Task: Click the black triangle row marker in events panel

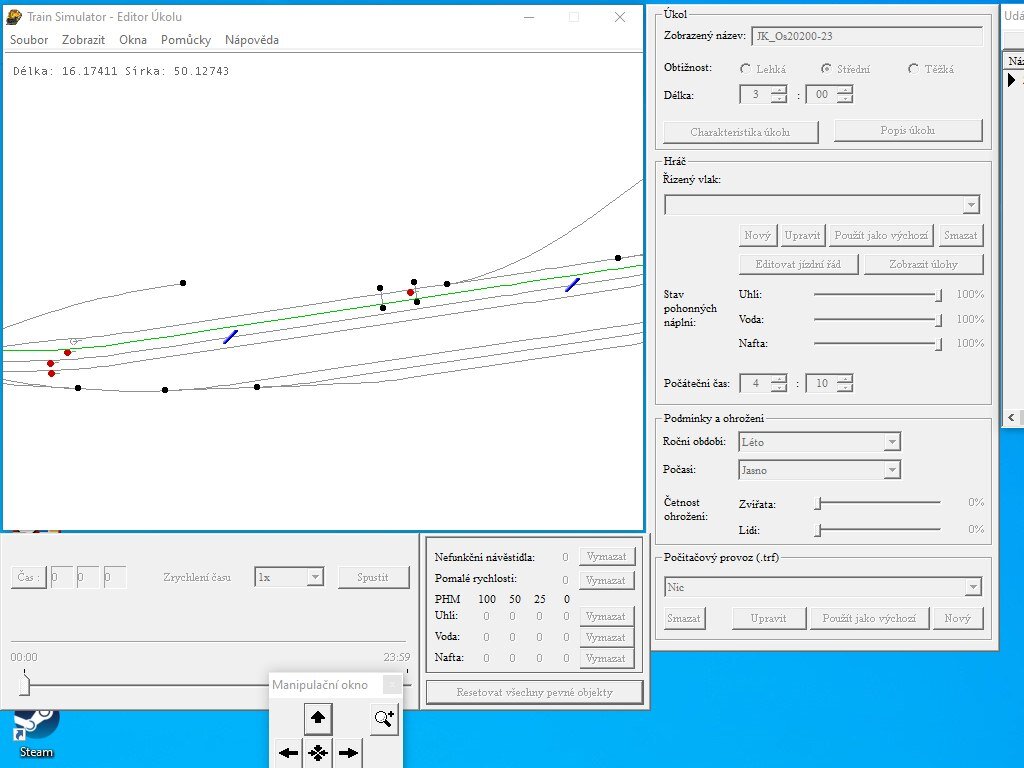Action: (x=1012, y=80)
